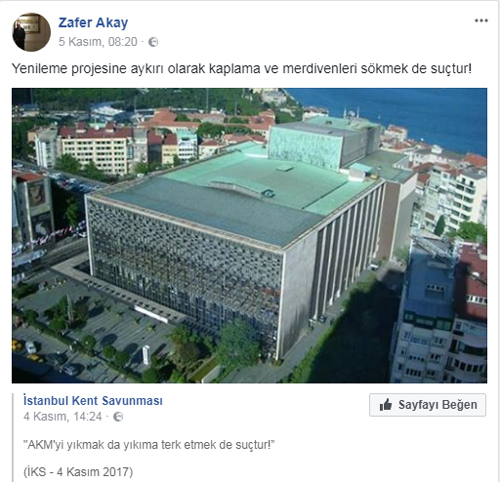
Task: Open the shared post timestamp 4 Kasım, 14:24
Action: pyautogui.click(x=63, y=416)
